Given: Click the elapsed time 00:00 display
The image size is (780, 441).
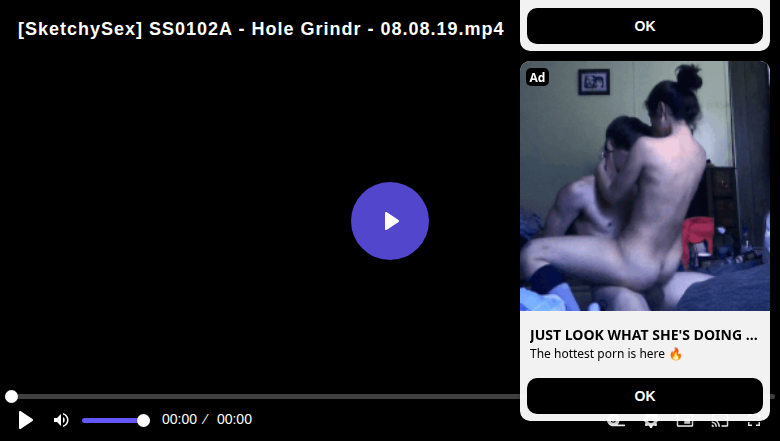Looking at the screenshot, I should 179,420.
